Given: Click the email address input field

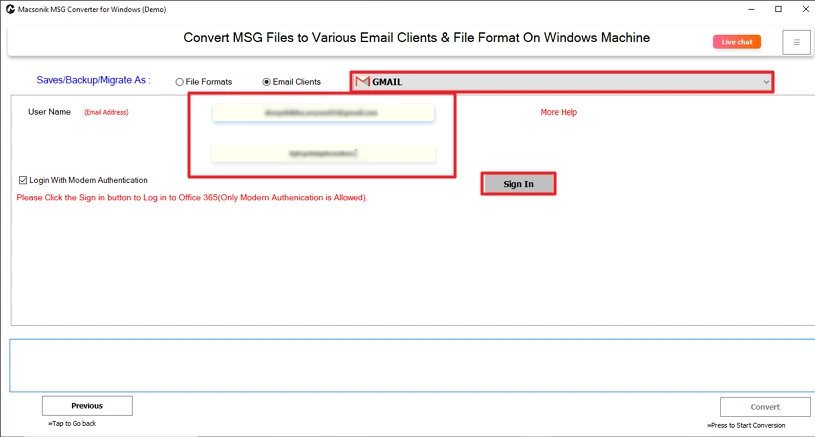Looking at the screenshot, I should click(x=323, y=114).
